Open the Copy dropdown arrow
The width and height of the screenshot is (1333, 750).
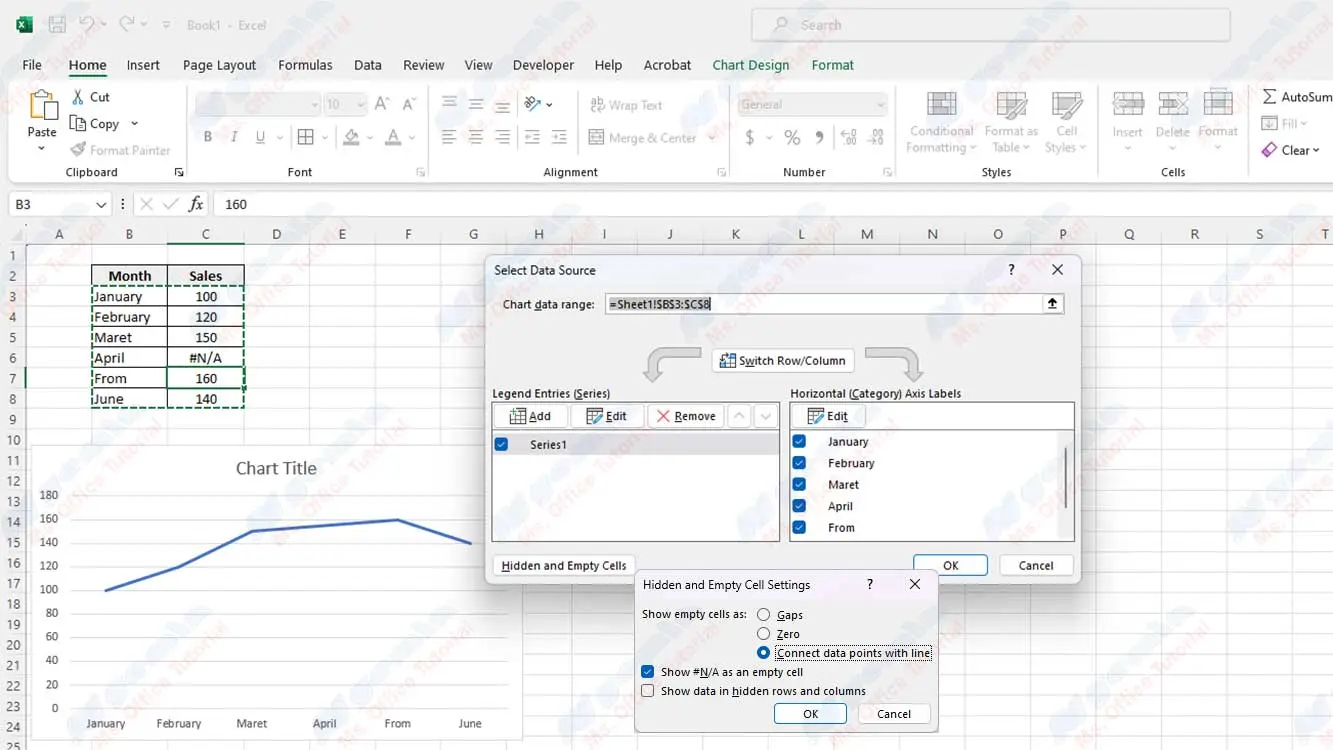[x=135, y=124]
